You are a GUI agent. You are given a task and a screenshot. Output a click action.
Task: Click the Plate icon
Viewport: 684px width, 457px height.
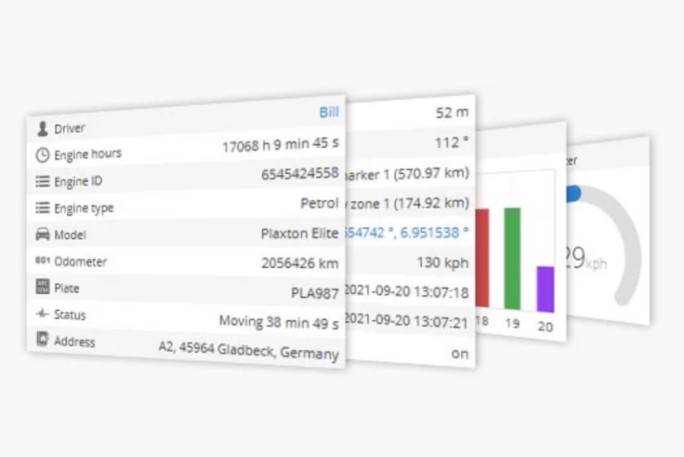[42, 287]
